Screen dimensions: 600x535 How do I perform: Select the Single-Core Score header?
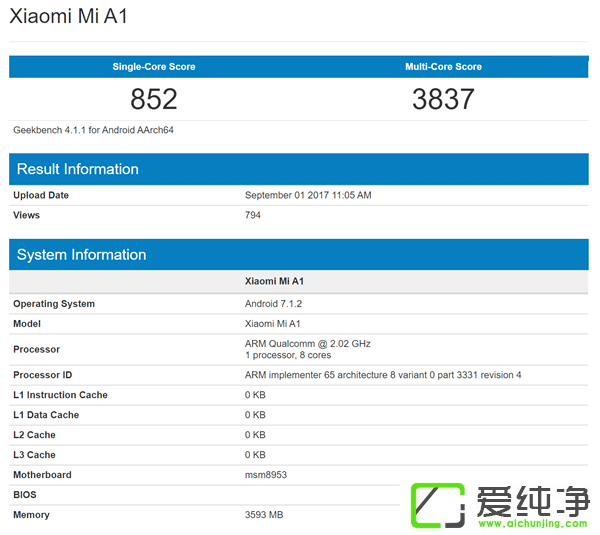click(154, 67)
